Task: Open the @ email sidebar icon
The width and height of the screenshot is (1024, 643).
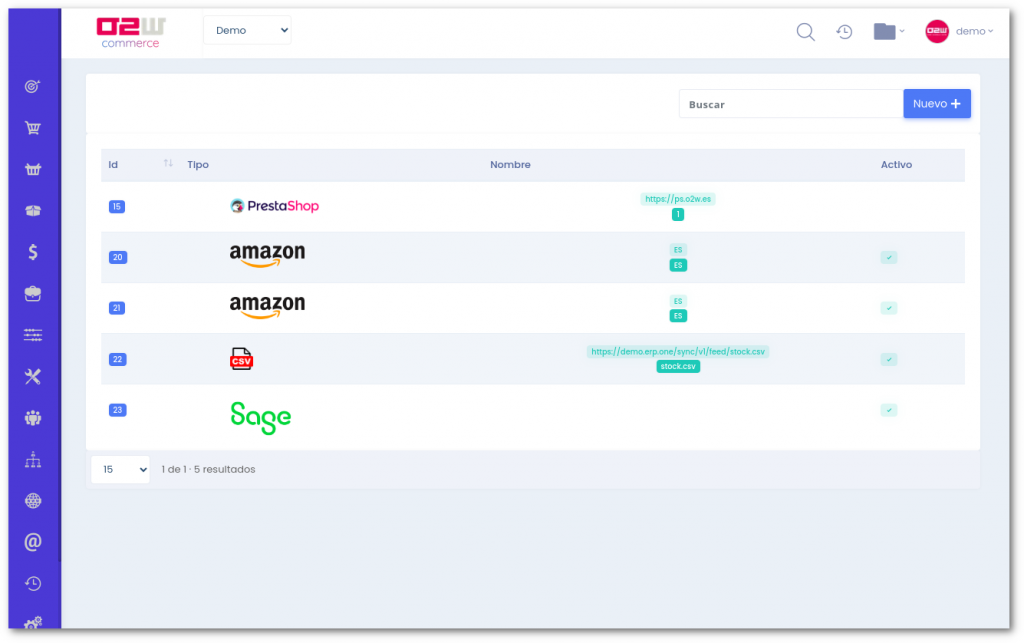Action: [33, 542]
